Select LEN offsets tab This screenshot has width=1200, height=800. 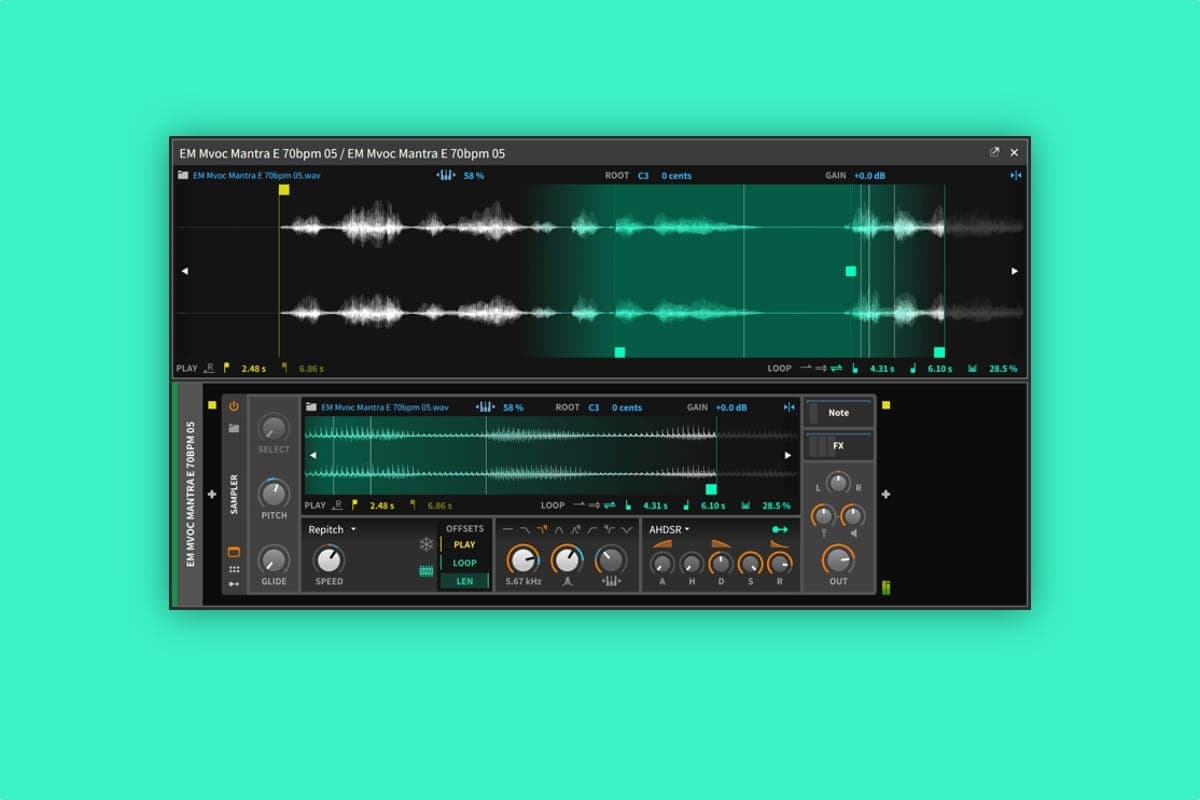(x=465, y=581)
